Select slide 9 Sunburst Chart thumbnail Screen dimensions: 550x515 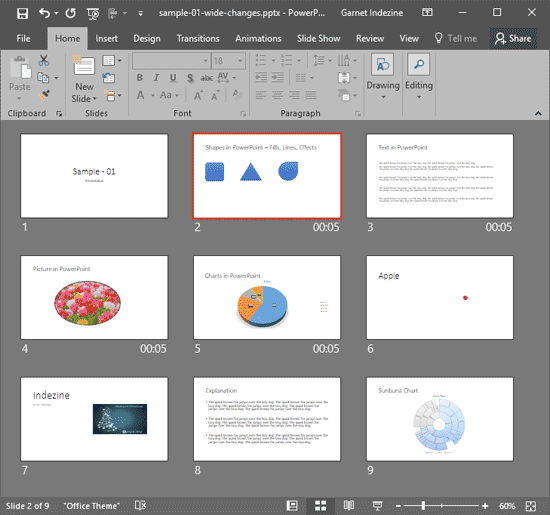coord(440,419)
